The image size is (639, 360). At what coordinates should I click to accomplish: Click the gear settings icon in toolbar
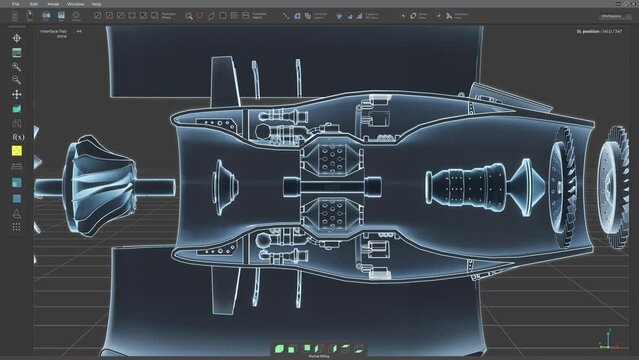click(76, 16)
